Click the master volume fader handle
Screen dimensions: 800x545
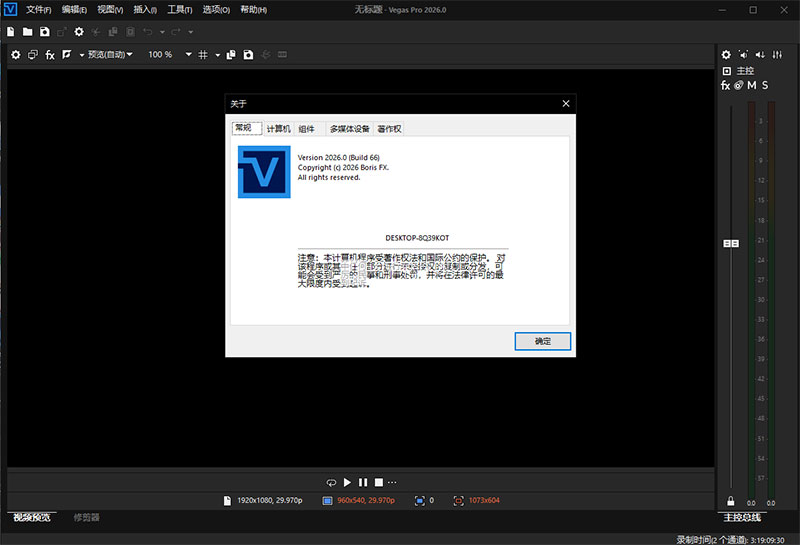(x=731, y=244)
